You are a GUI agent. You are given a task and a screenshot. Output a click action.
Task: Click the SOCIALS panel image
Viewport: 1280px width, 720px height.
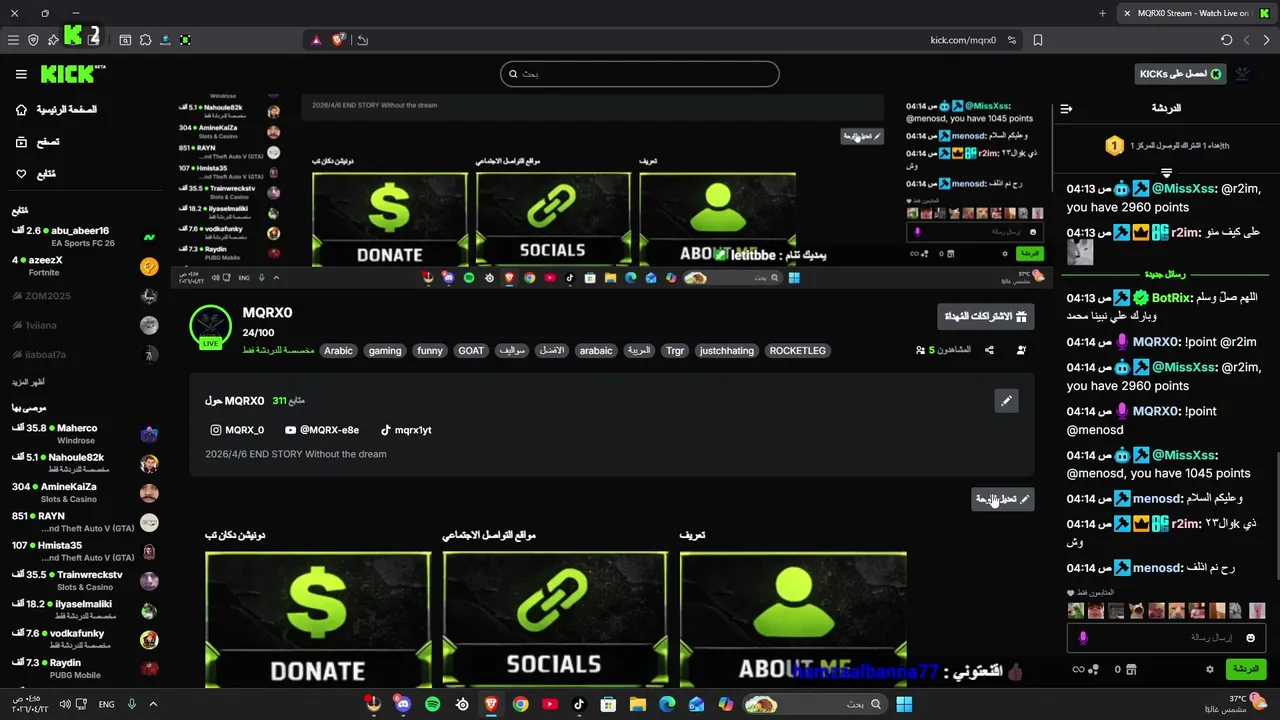click(555, 618)
